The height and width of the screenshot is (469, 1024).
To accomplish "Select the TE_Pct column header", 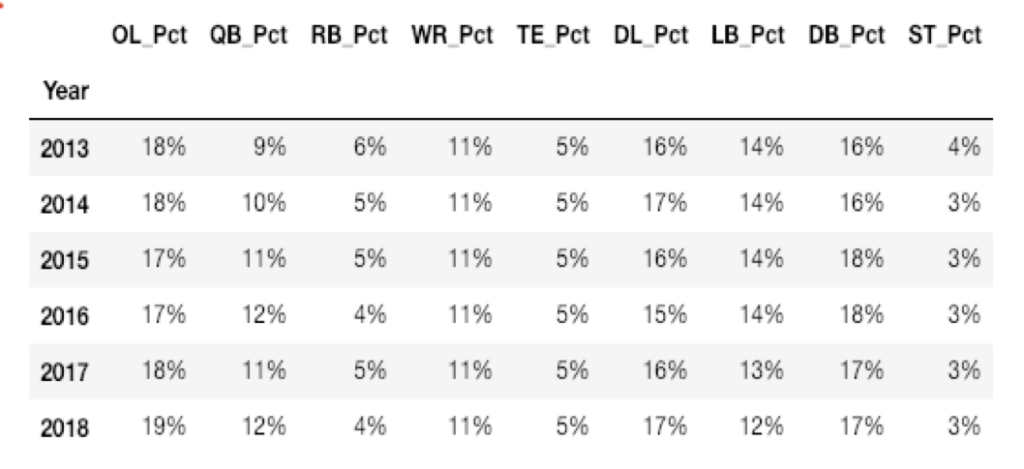I will coord(553,36).
